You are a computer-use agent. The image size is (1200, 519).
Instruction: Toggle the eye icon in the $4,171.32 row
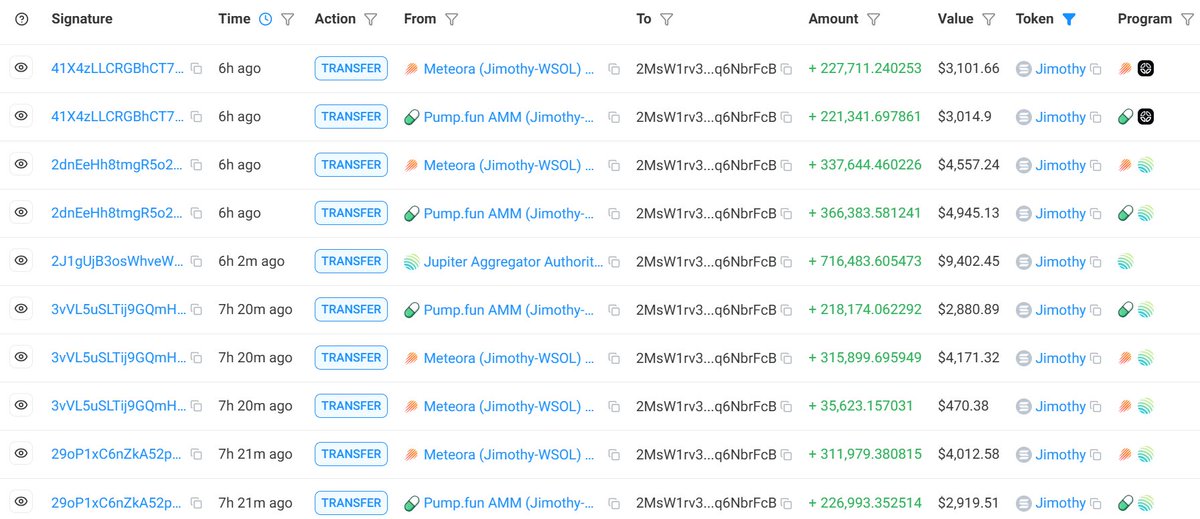[x=21, y=357]
